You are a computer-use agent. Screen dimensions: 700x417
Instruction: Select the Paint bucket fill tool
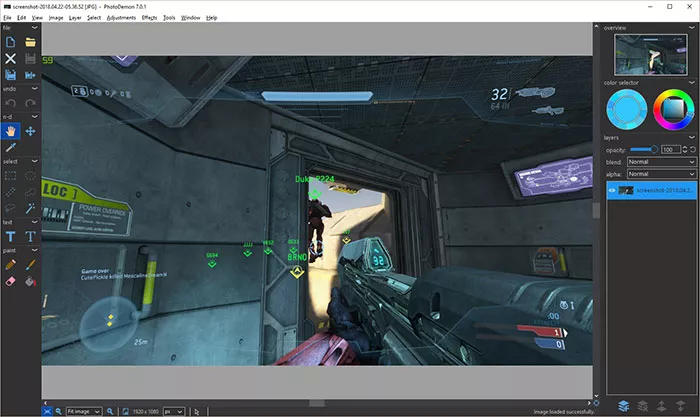30,281
